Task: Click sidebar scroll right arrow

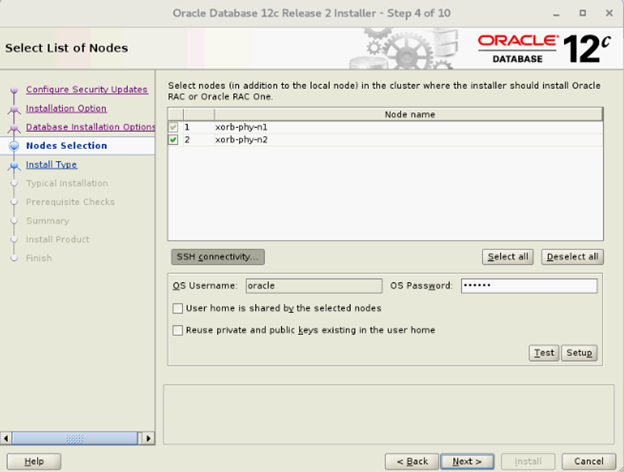Action: click(148, 439)
